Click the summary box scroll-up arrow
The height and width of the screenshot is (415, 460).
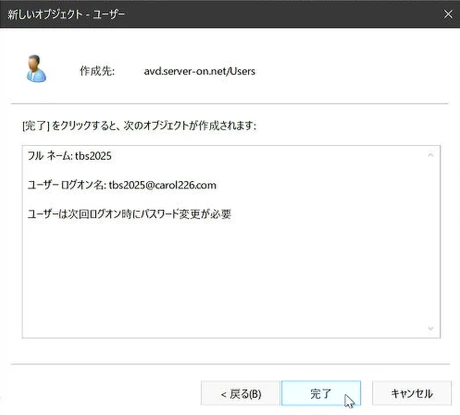(x=430, y=155)
